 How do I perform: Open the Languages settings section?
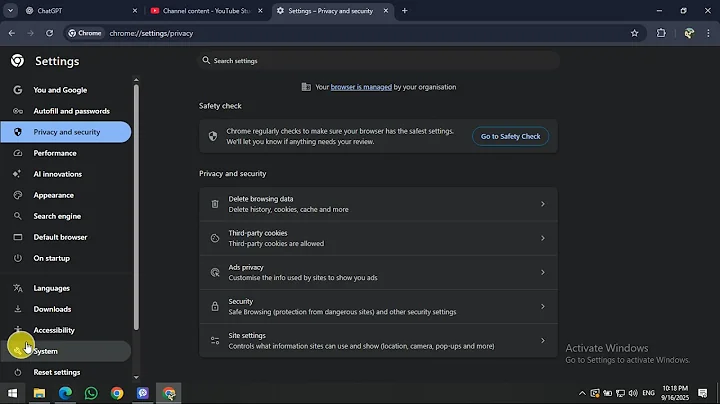[x=52, y=288]
